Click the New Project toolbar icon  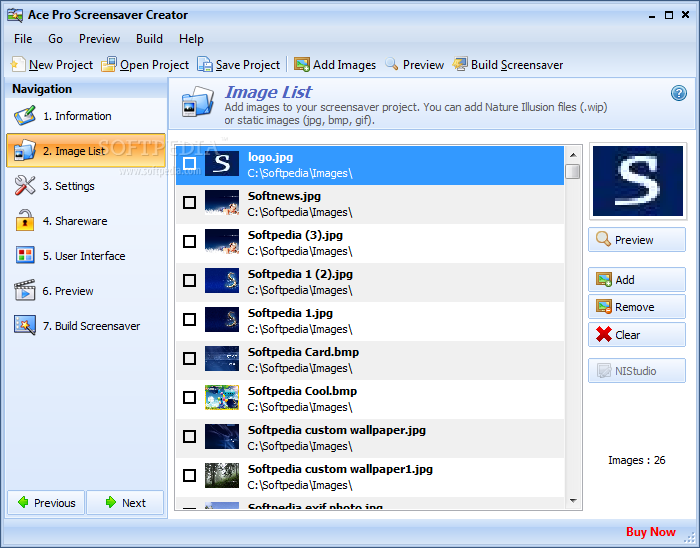pyautogui.click(x=18, y=65)
